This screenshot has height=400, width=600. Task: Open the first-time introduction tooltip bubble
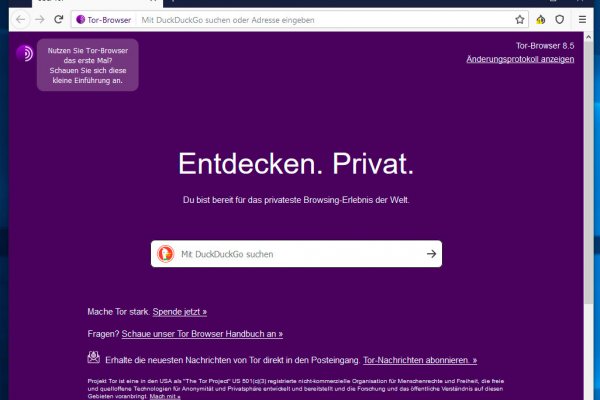[88, 65]
